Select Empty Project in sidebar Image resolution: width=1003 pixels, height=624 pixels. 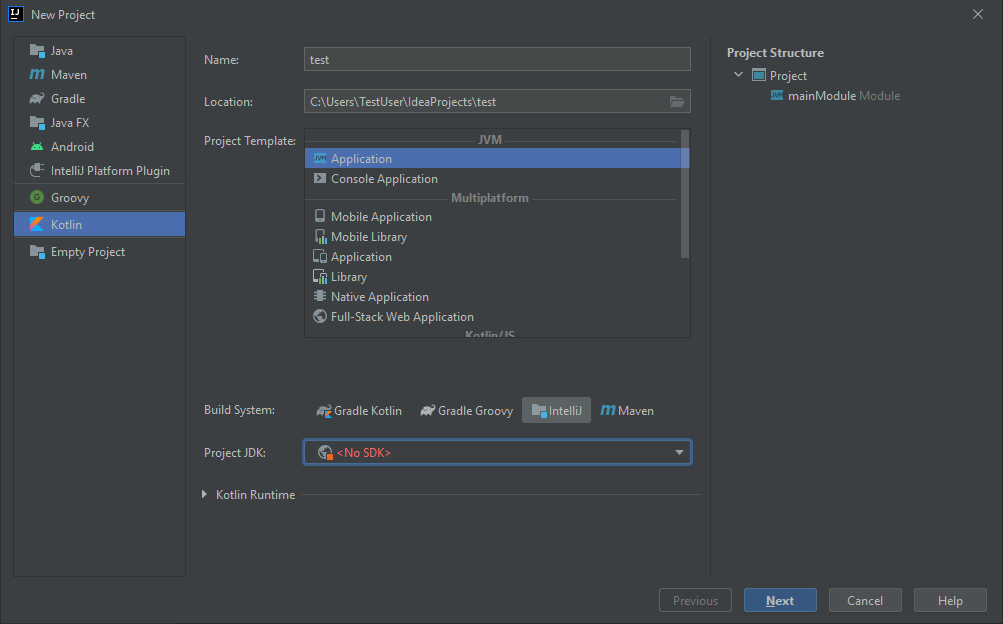[x=88, y=252]
